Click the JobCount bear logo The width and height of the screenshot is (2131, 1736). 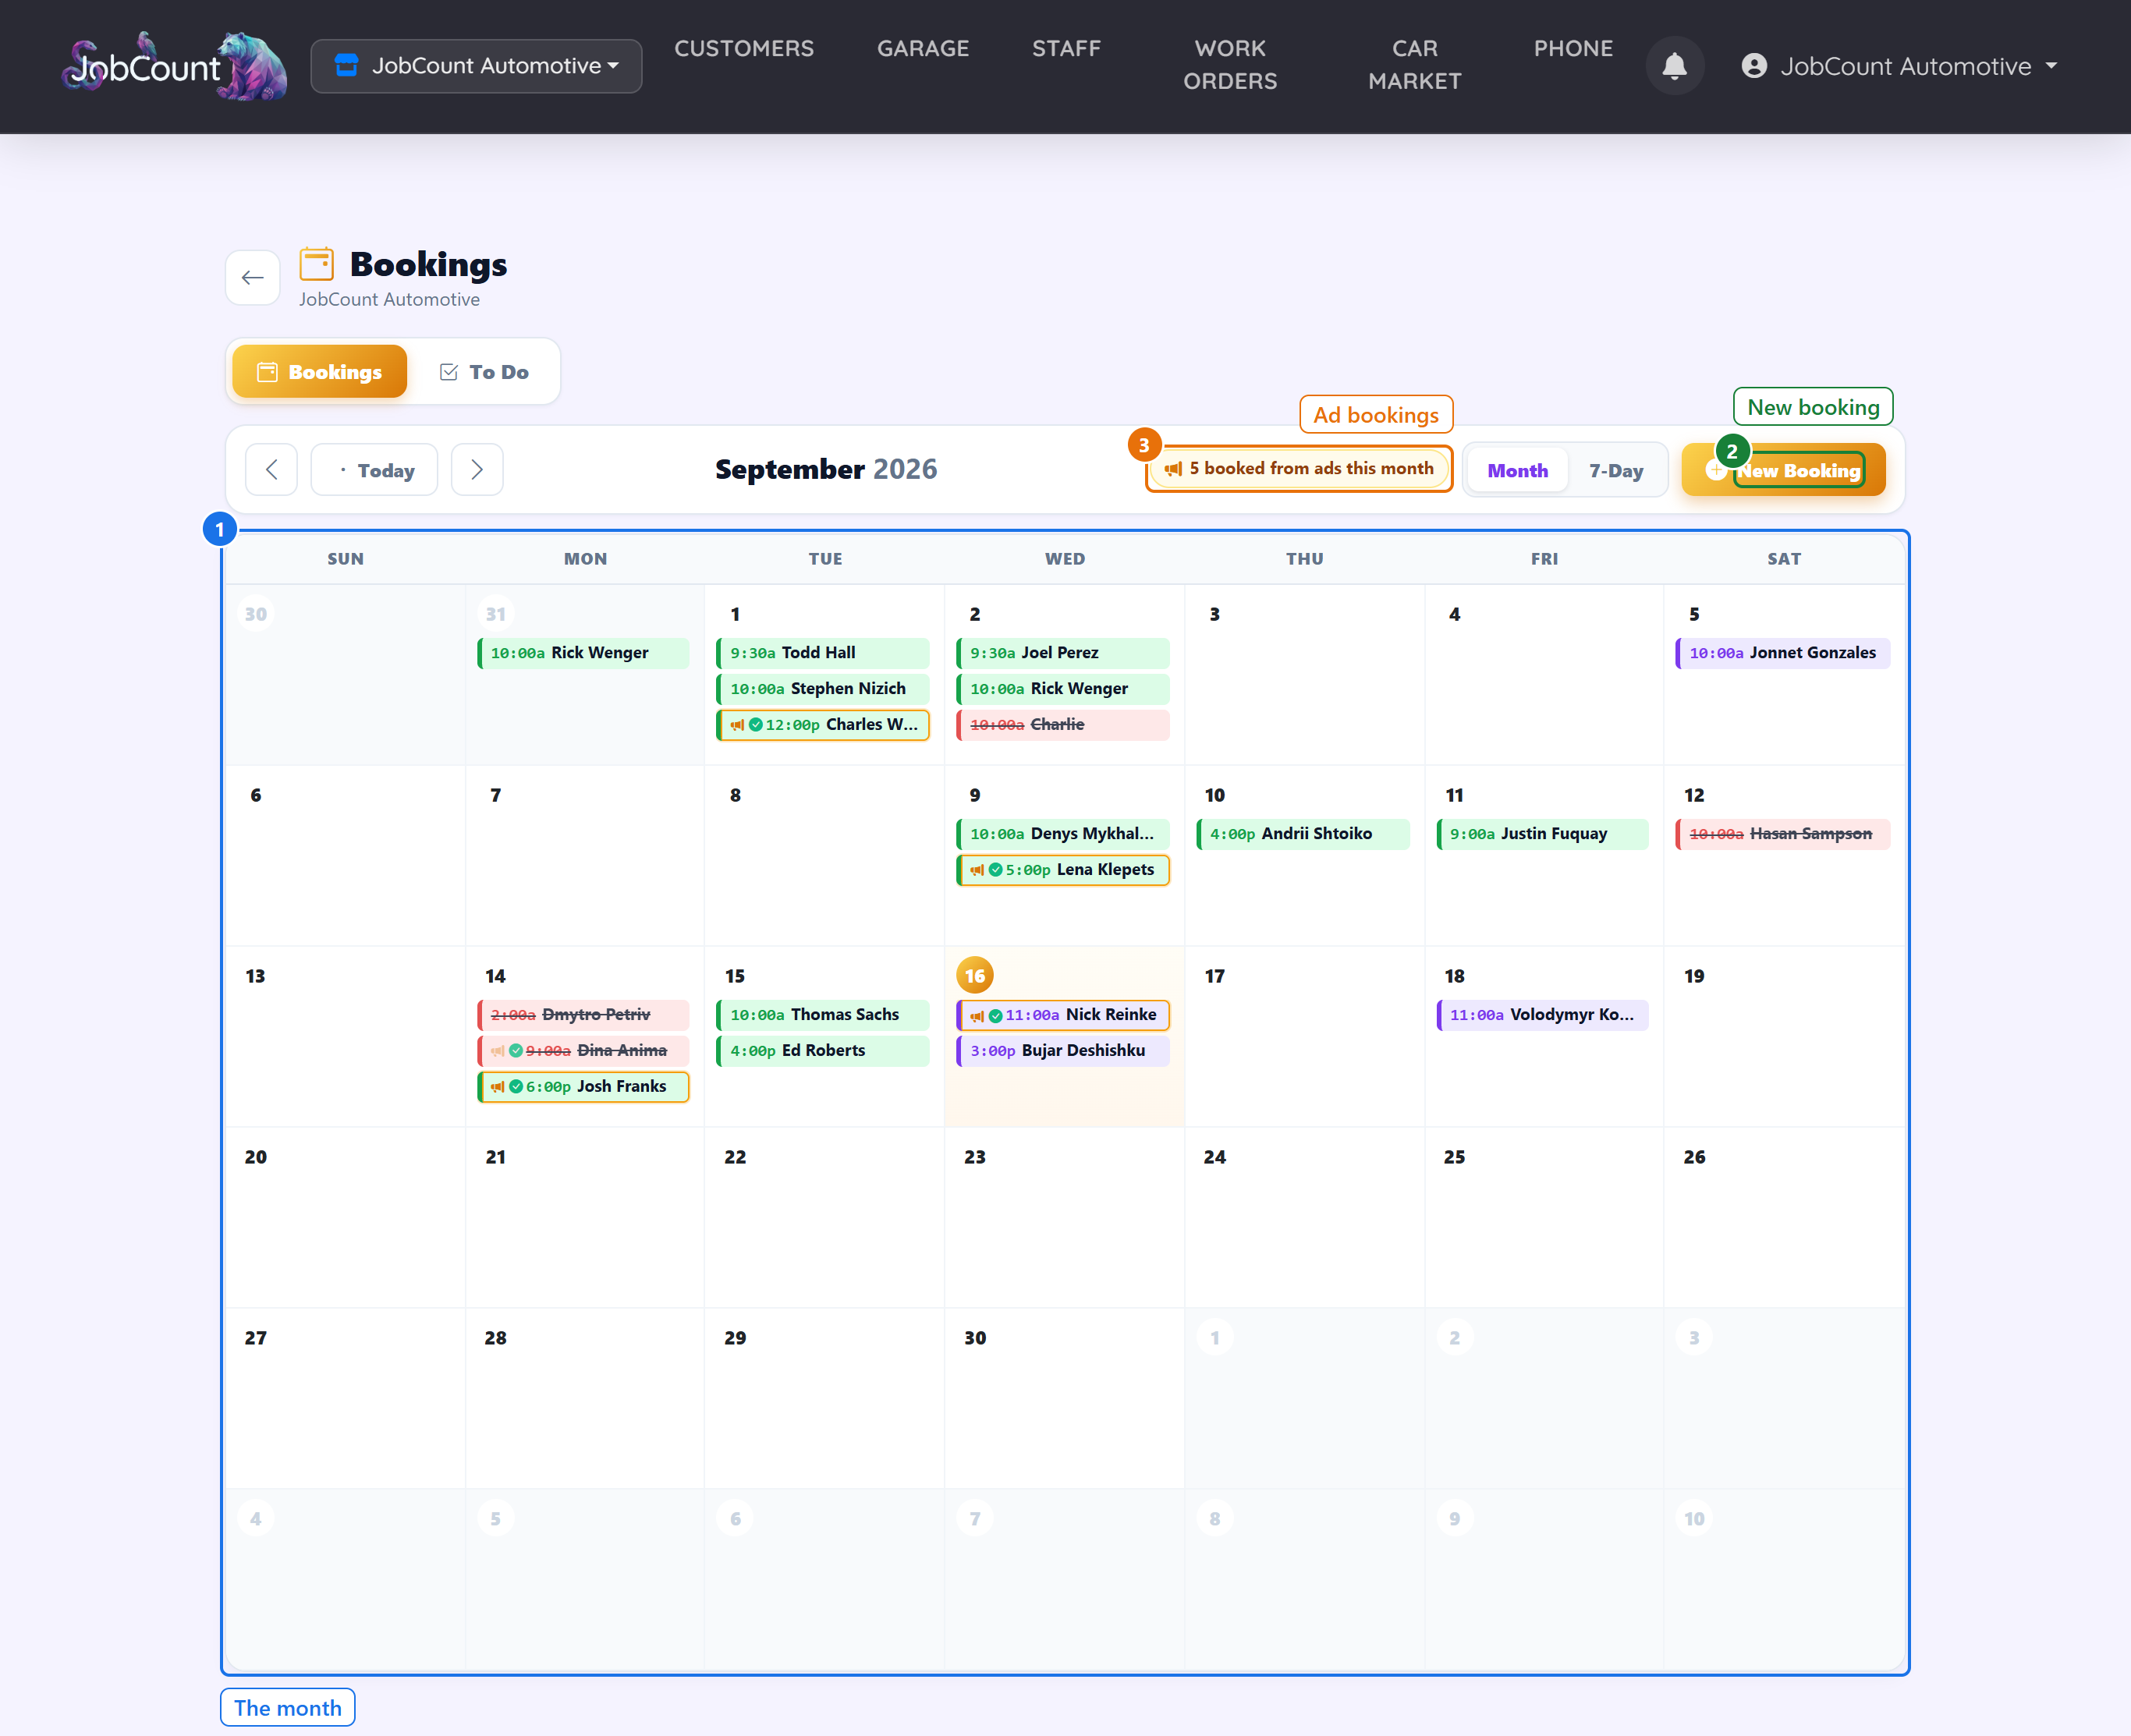pyautogui.click(x=174, y=66)
